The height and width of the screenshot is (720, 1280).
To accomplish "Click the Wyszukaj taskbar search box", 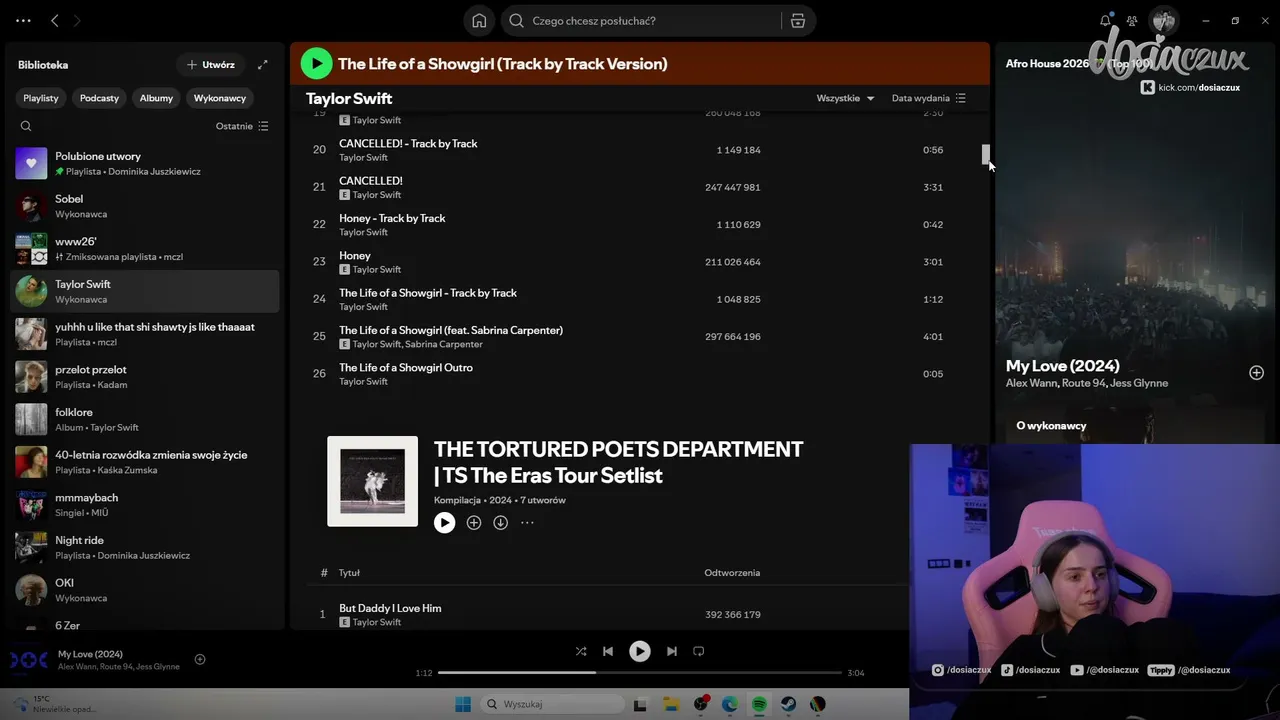I will click(550, 704).
